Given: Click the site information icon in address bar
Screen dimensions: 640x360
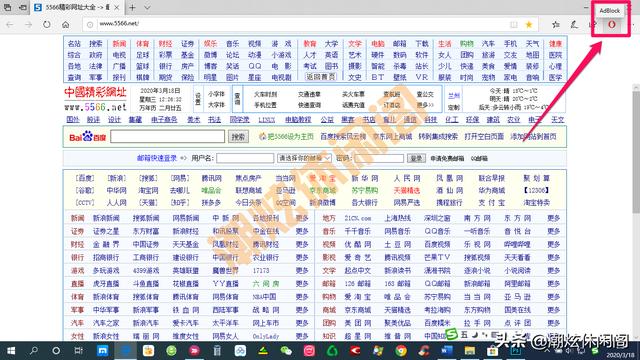Looking at the screenshot, I should (90, 24).
